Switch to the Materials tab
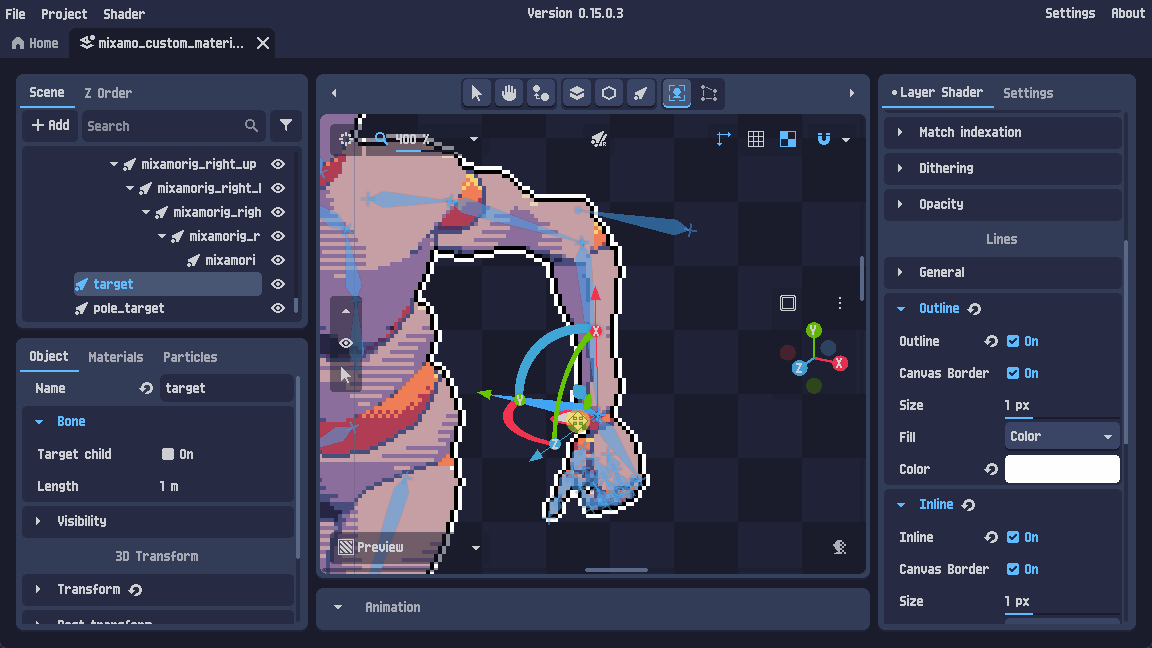Screen dimensions: 1152x648 click(115, 357)
